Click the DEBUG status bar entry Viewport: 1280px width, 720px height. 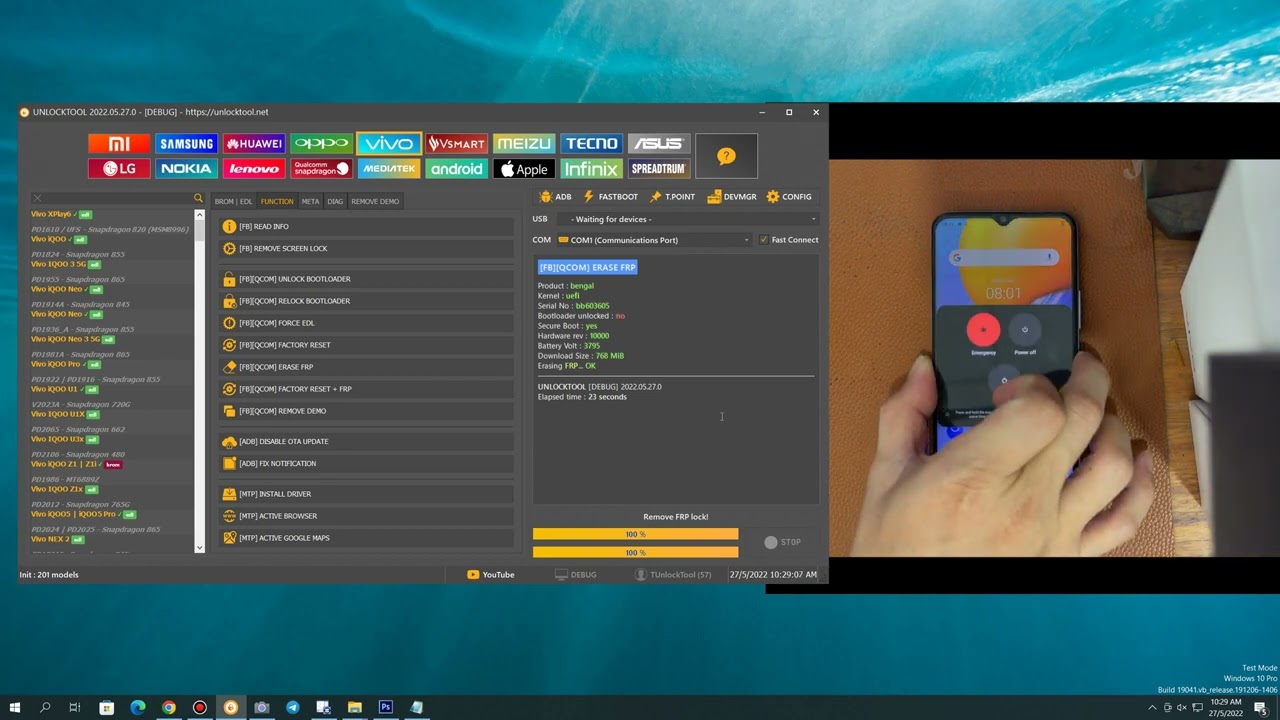tap(576, 575)
